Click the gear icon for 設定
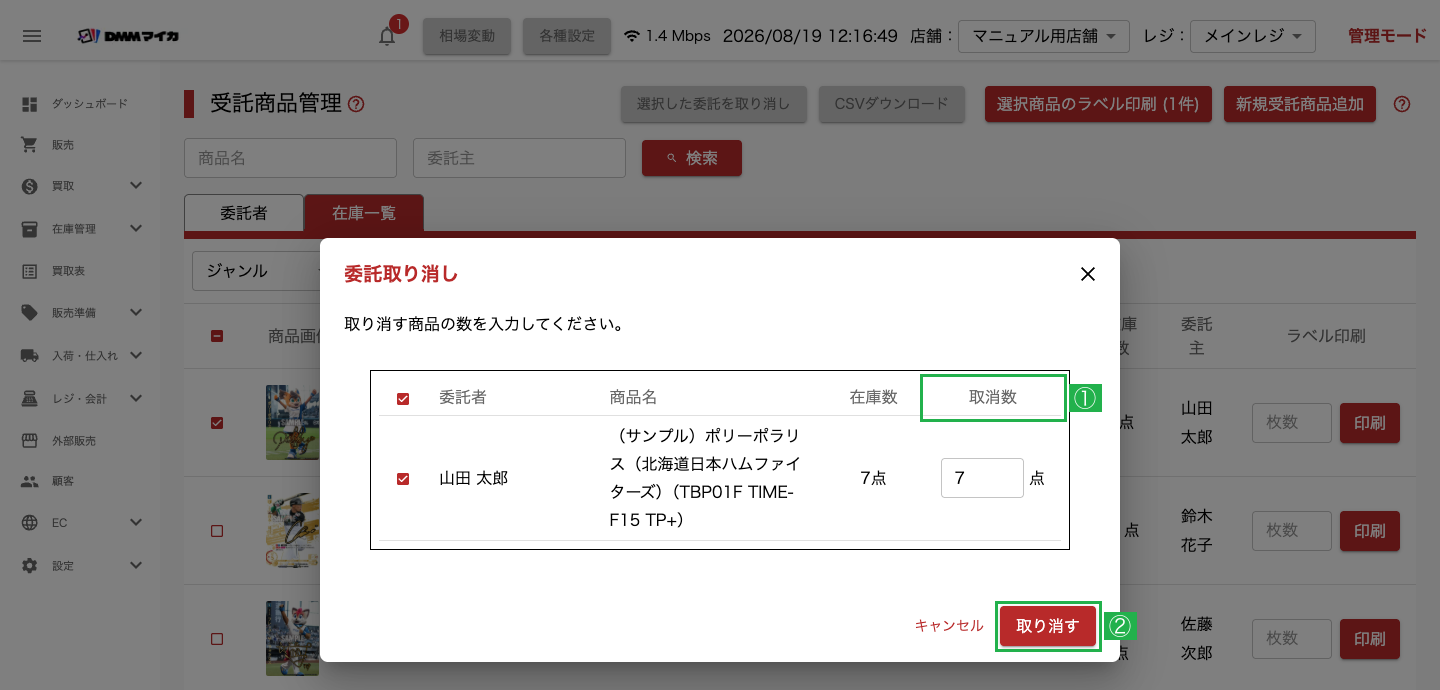This screenshot has width=1440, height=690. (30, 566)
